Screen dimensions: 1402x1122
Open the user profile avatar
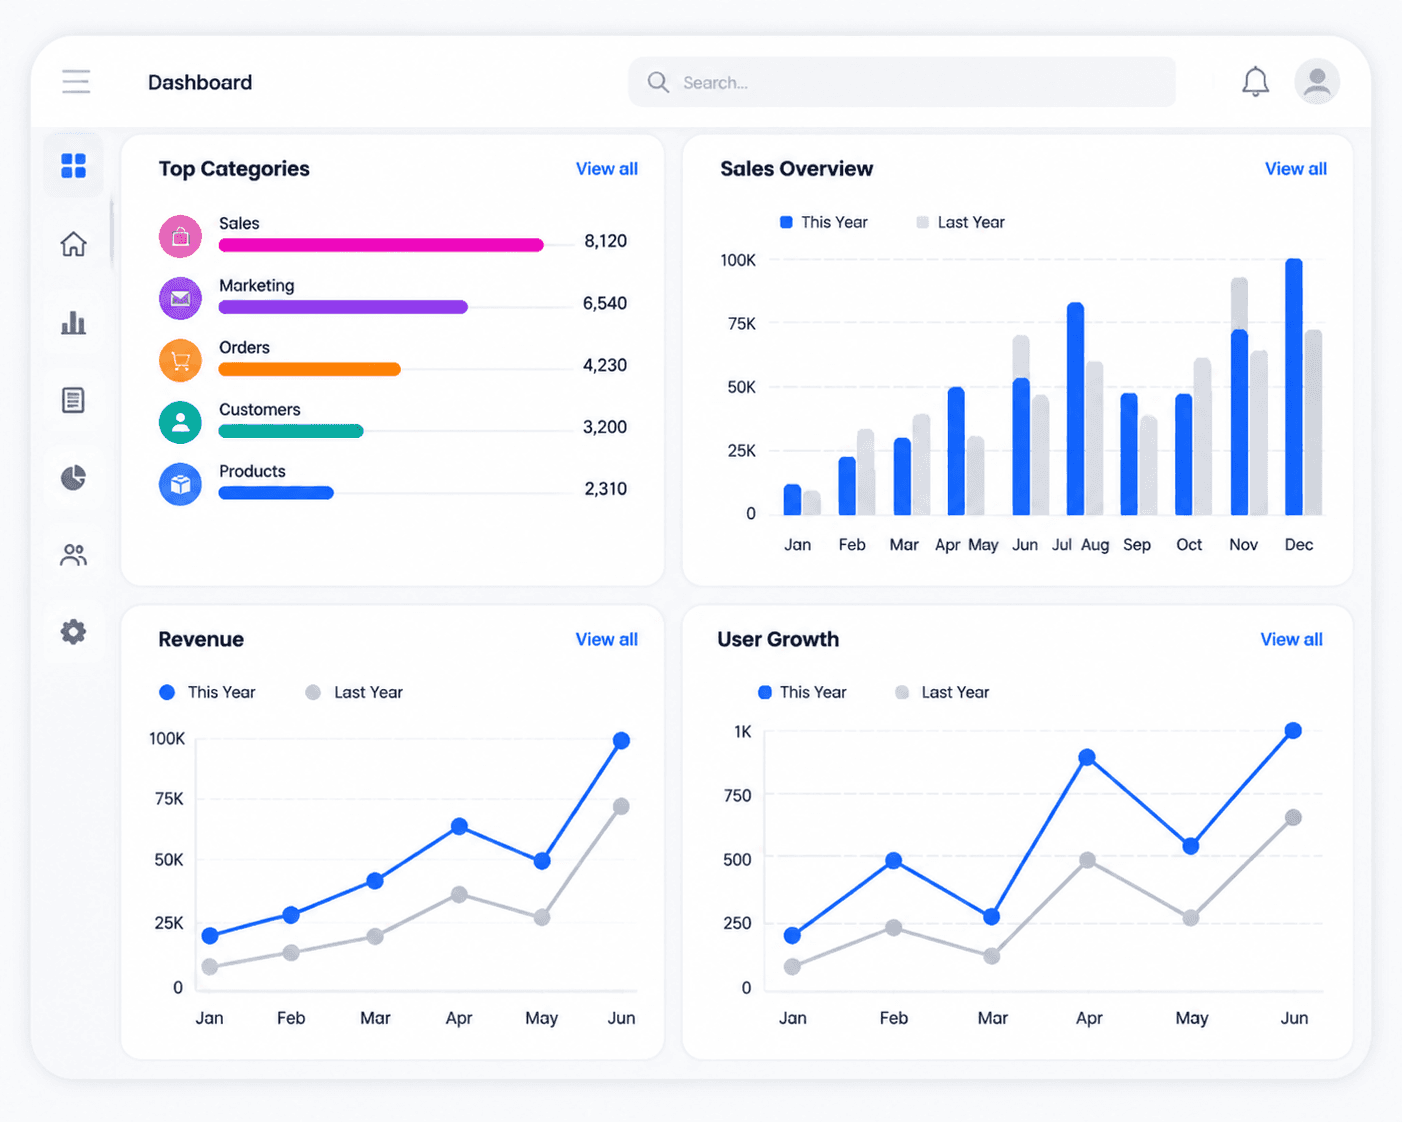click(x=1317, y=82)
